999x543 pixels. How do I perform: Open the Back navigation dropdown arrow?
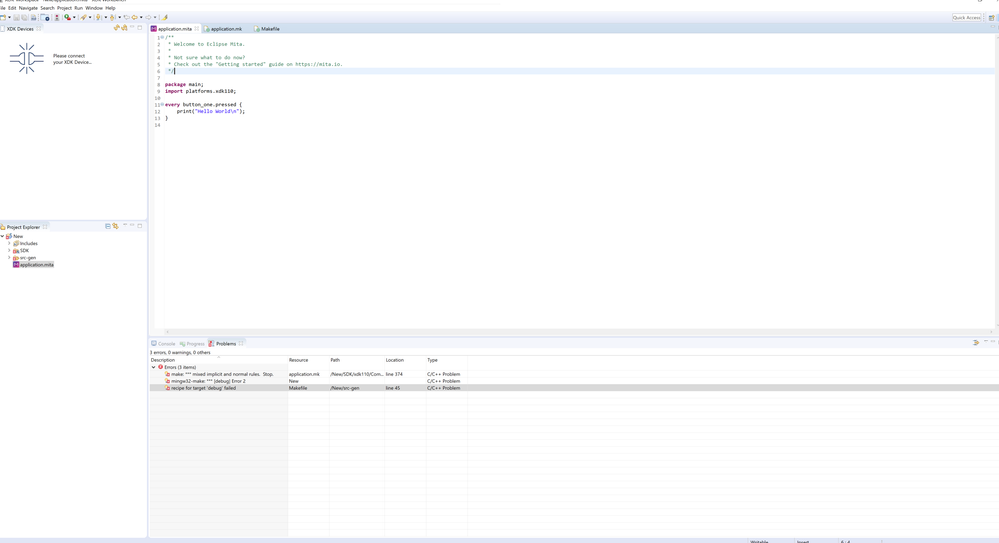tap(141, 17)
